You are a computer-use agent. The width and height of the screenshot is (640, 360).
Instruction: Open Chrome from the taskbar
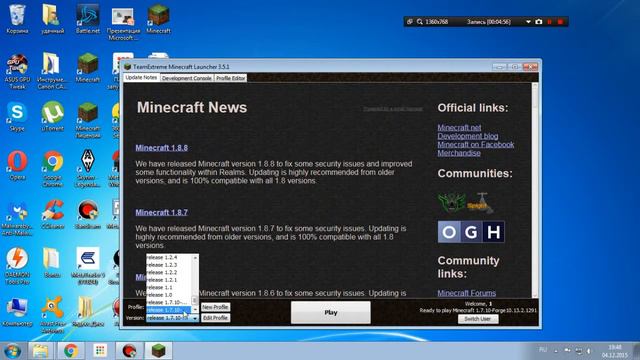pyautogui.click(x=71, y=351)
